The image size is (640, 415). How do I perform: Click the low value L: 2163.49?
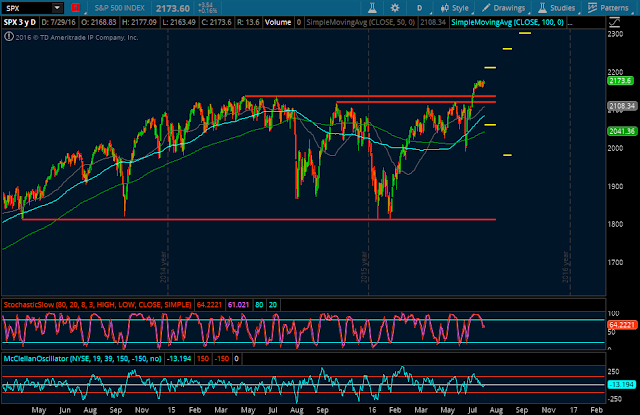click(179, 22)
